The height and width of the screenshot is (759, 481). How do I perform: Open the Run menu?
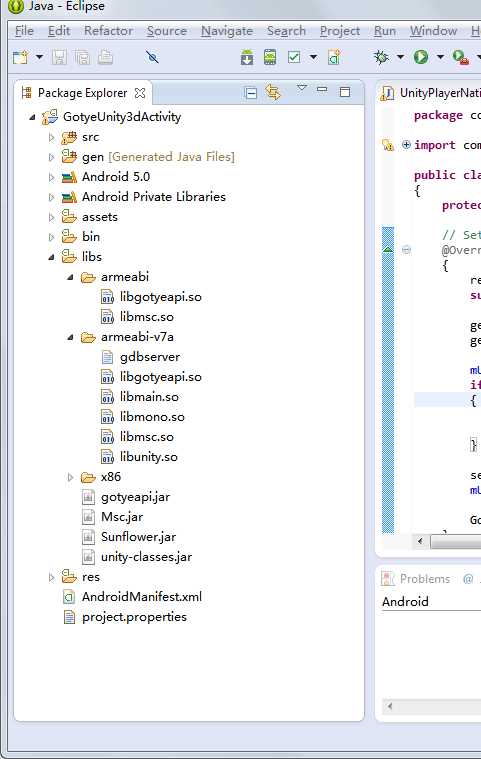point(385,31)
